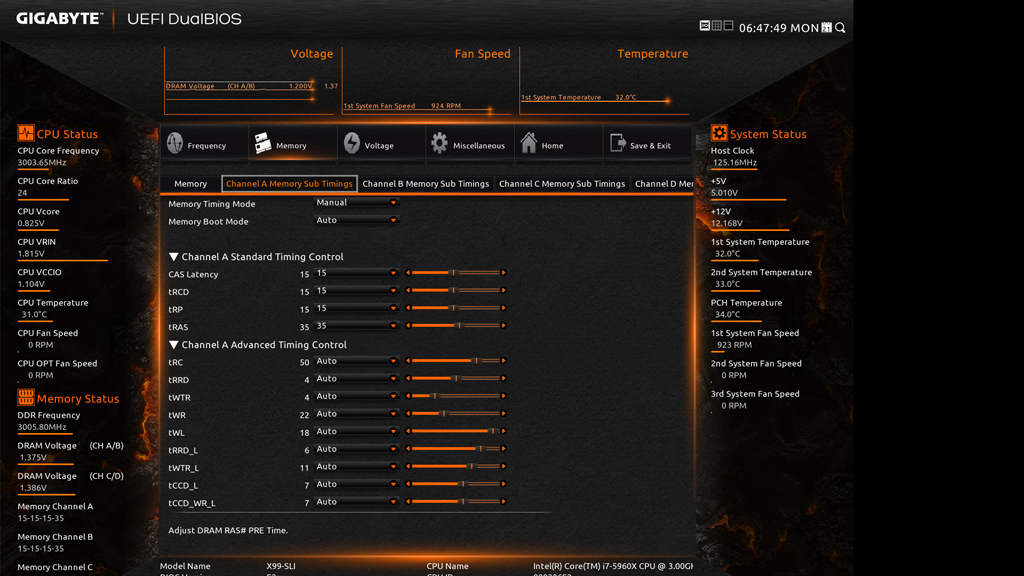Open Voltage section via lightning bolt icon
This screenshot has height=576, width=1024.
(x=351, y=144)
